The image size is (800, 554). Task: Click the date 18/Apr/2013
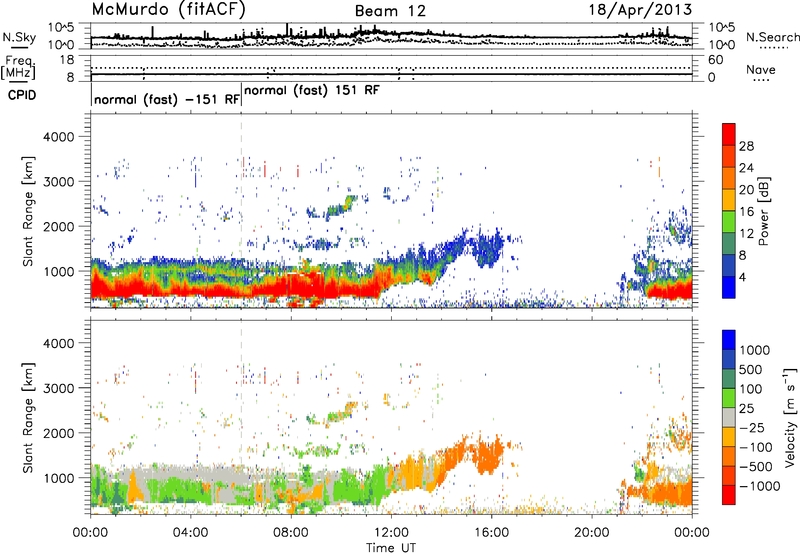click(641, 9)
